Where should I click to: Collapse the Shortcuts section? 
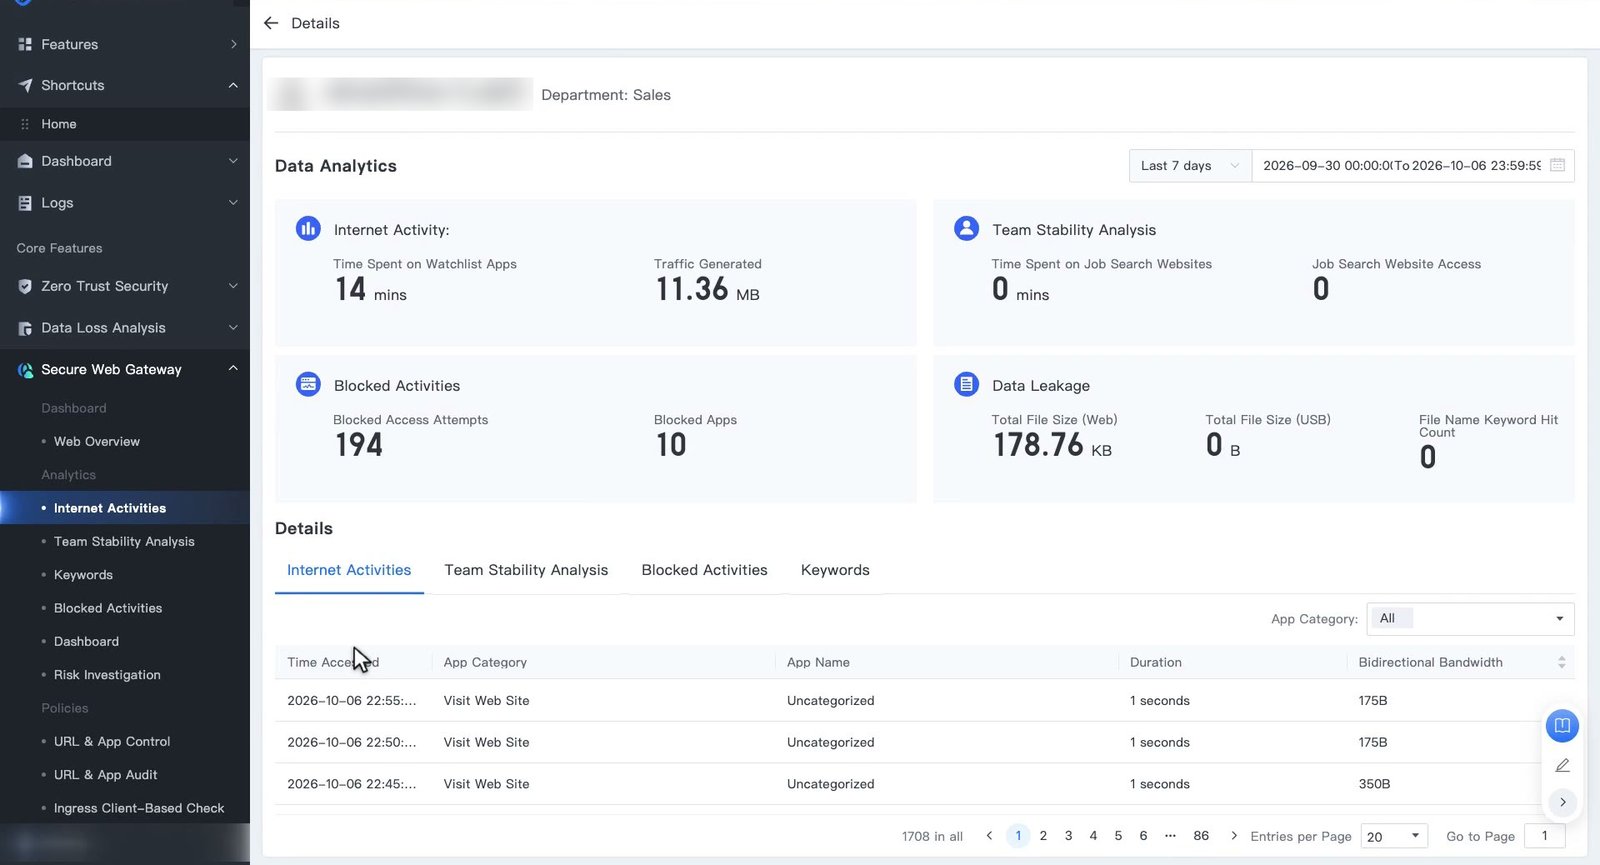click(x=233, y=85)
